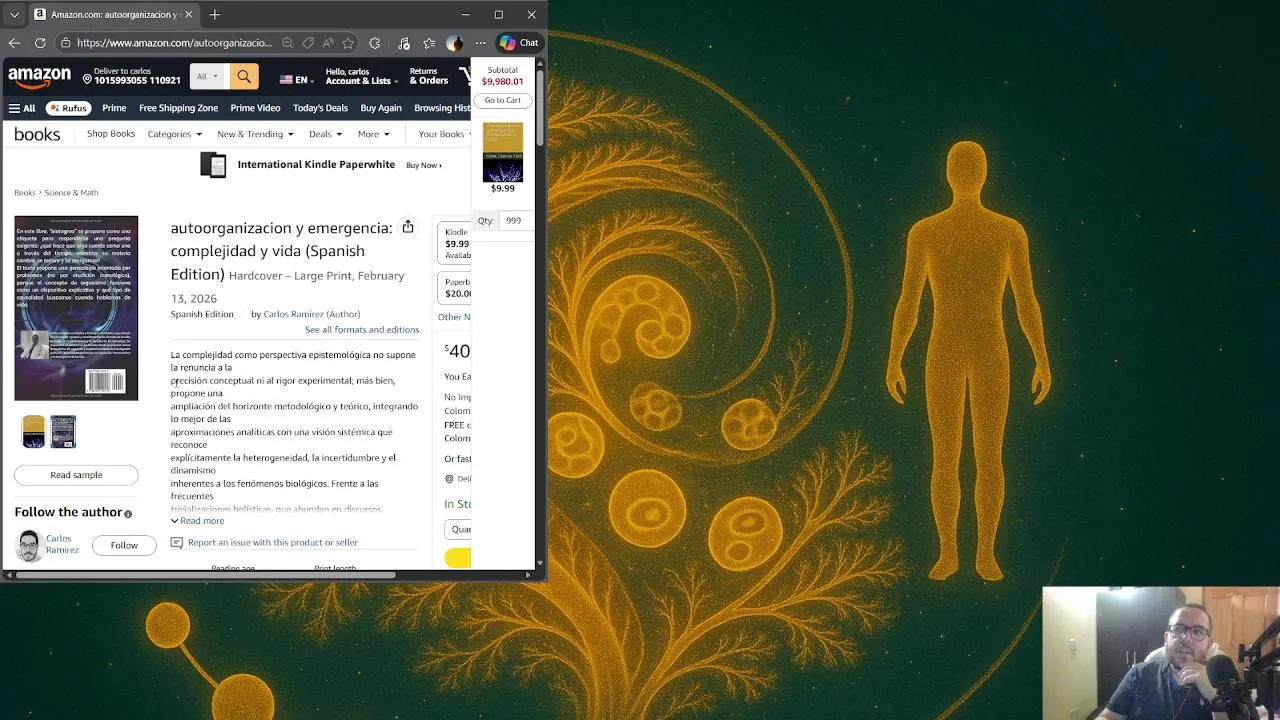
Task: Open the All hamburger menu
Action: point(22,108)
